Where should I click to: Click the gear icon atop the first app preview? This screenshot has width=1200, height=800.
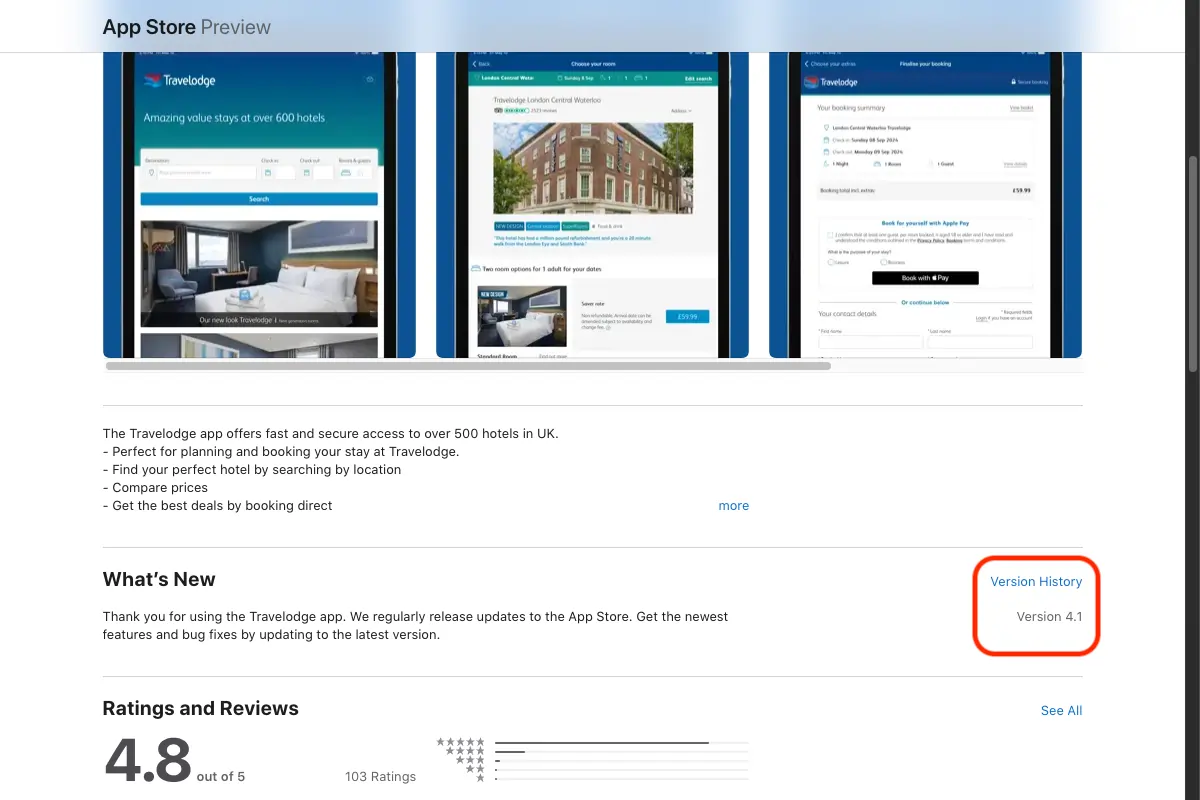pos(369,79)
